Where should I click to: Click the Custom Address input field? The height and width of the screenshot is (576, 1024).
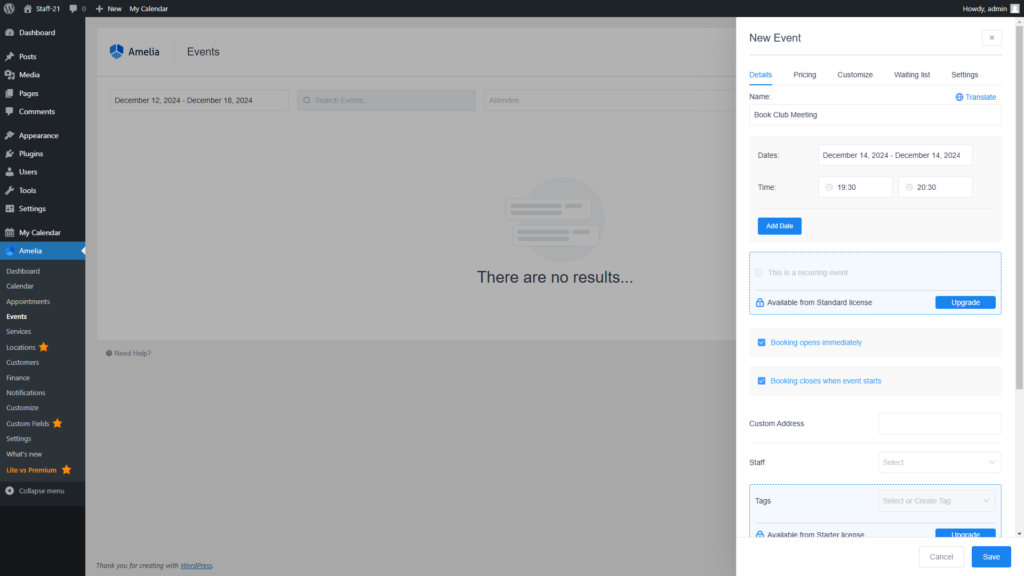(x=939, y=423)
